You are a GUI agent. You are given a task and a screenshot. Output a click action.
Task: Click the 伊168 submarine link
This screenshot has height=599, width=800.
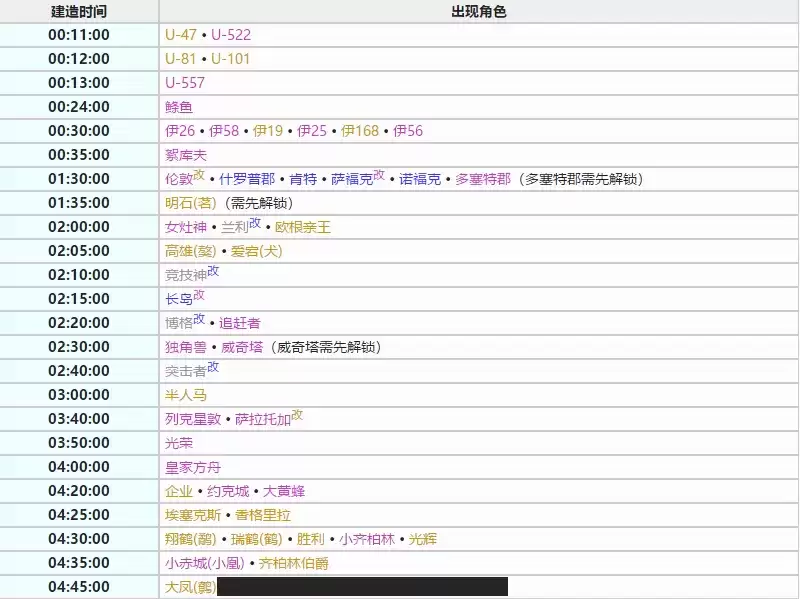click(x=360, y=131)
